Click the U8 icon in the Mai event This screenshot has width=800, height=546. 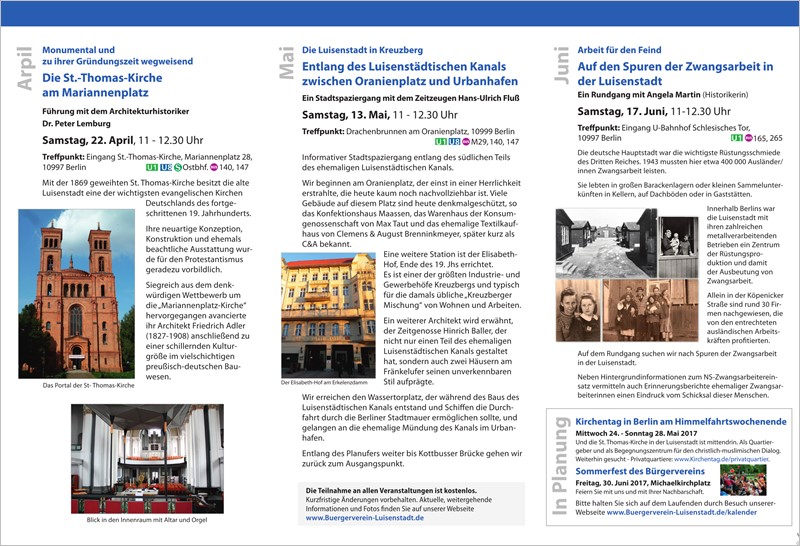coord(456,141)
